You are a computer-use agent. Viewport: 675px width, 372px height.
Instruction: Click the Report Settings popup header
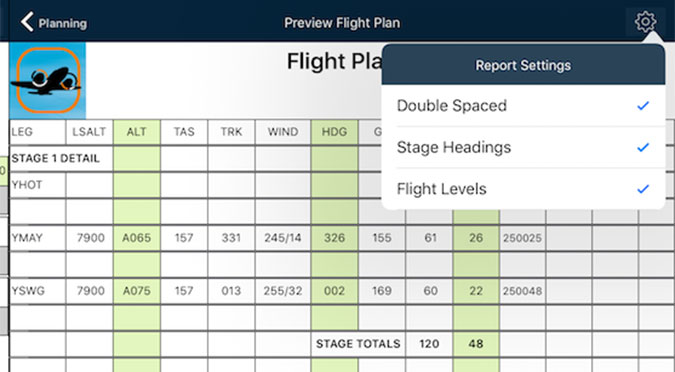tap(523, 65)
